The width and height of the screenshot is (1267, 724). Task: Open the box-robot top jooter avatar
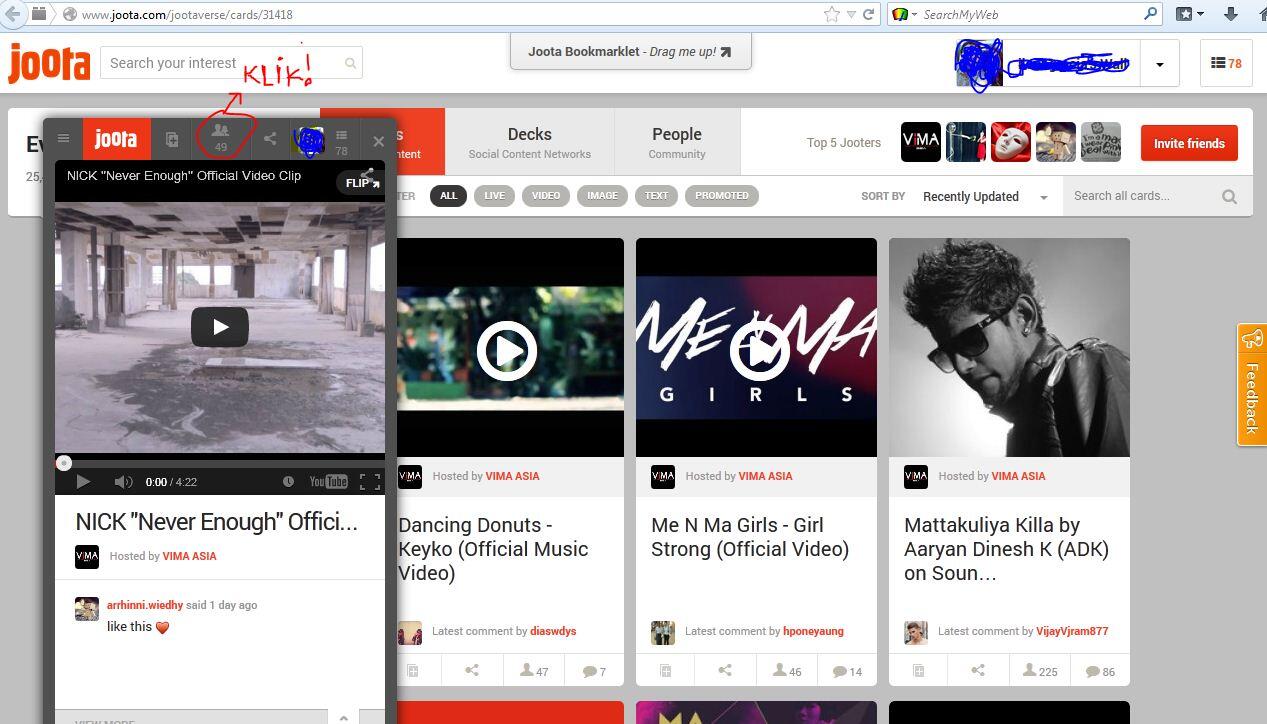pos(1056,142)
